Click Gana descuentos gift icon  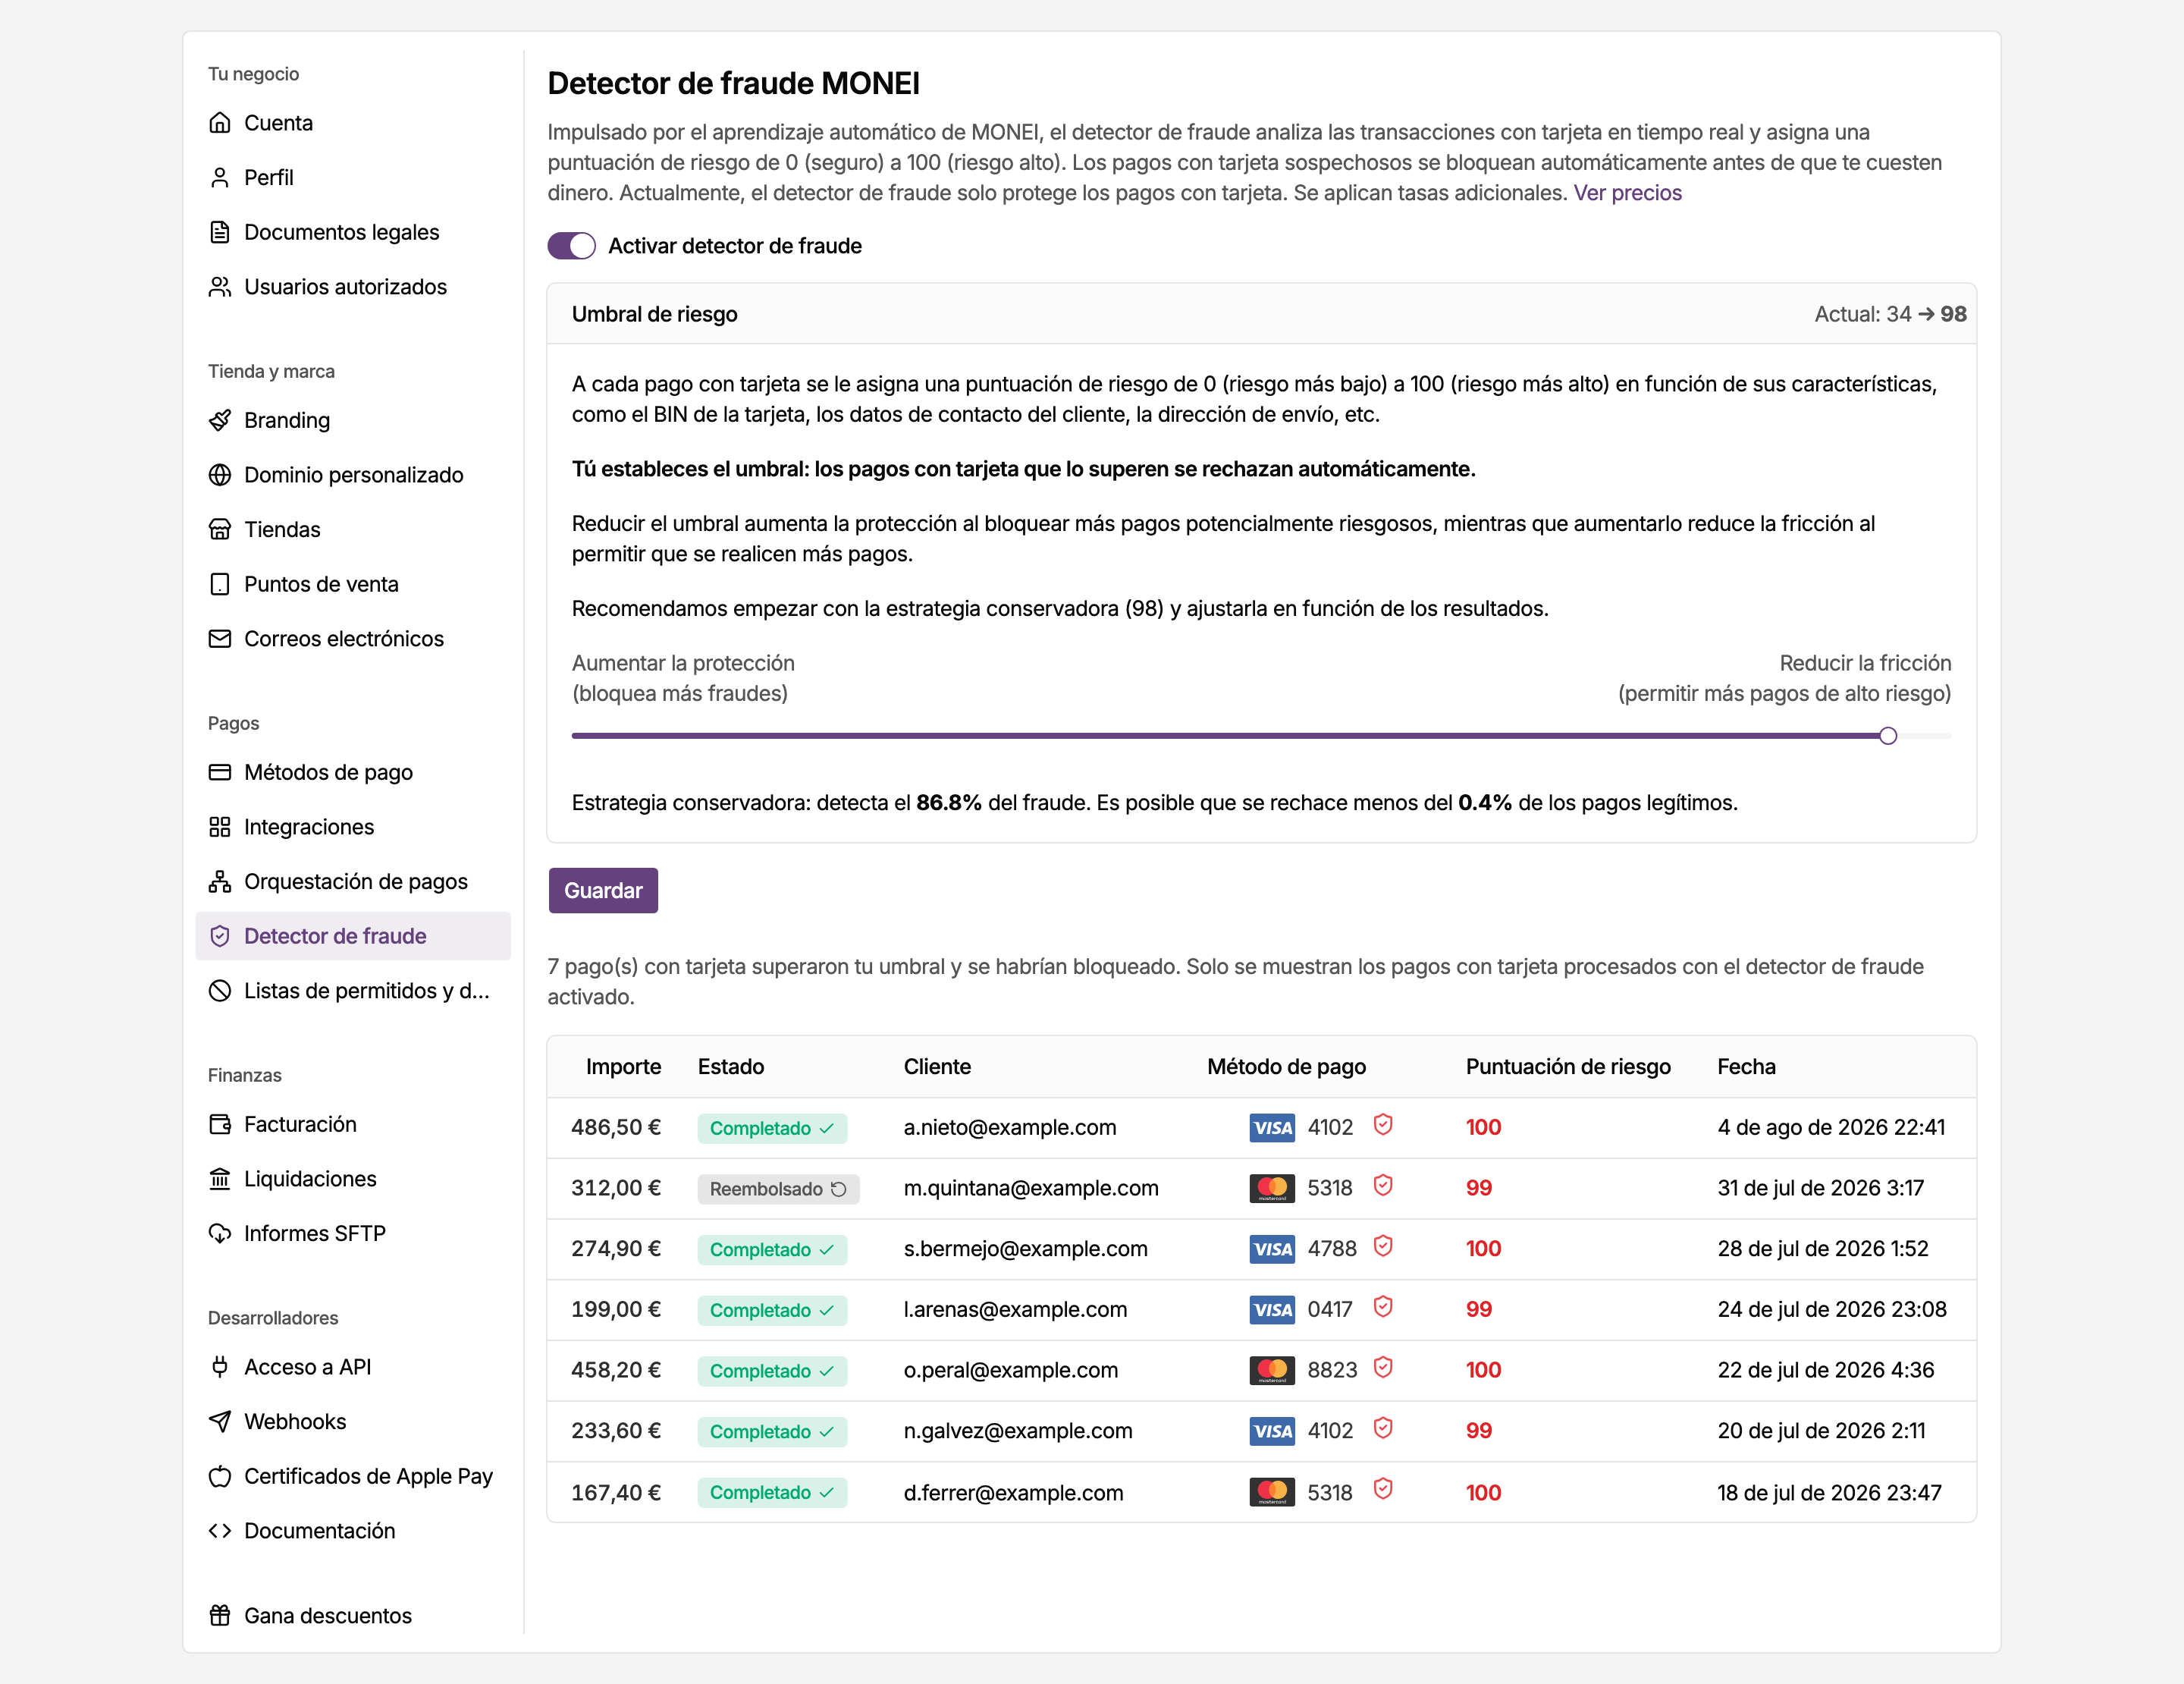pyautogui.click(x=220, y=1615)
